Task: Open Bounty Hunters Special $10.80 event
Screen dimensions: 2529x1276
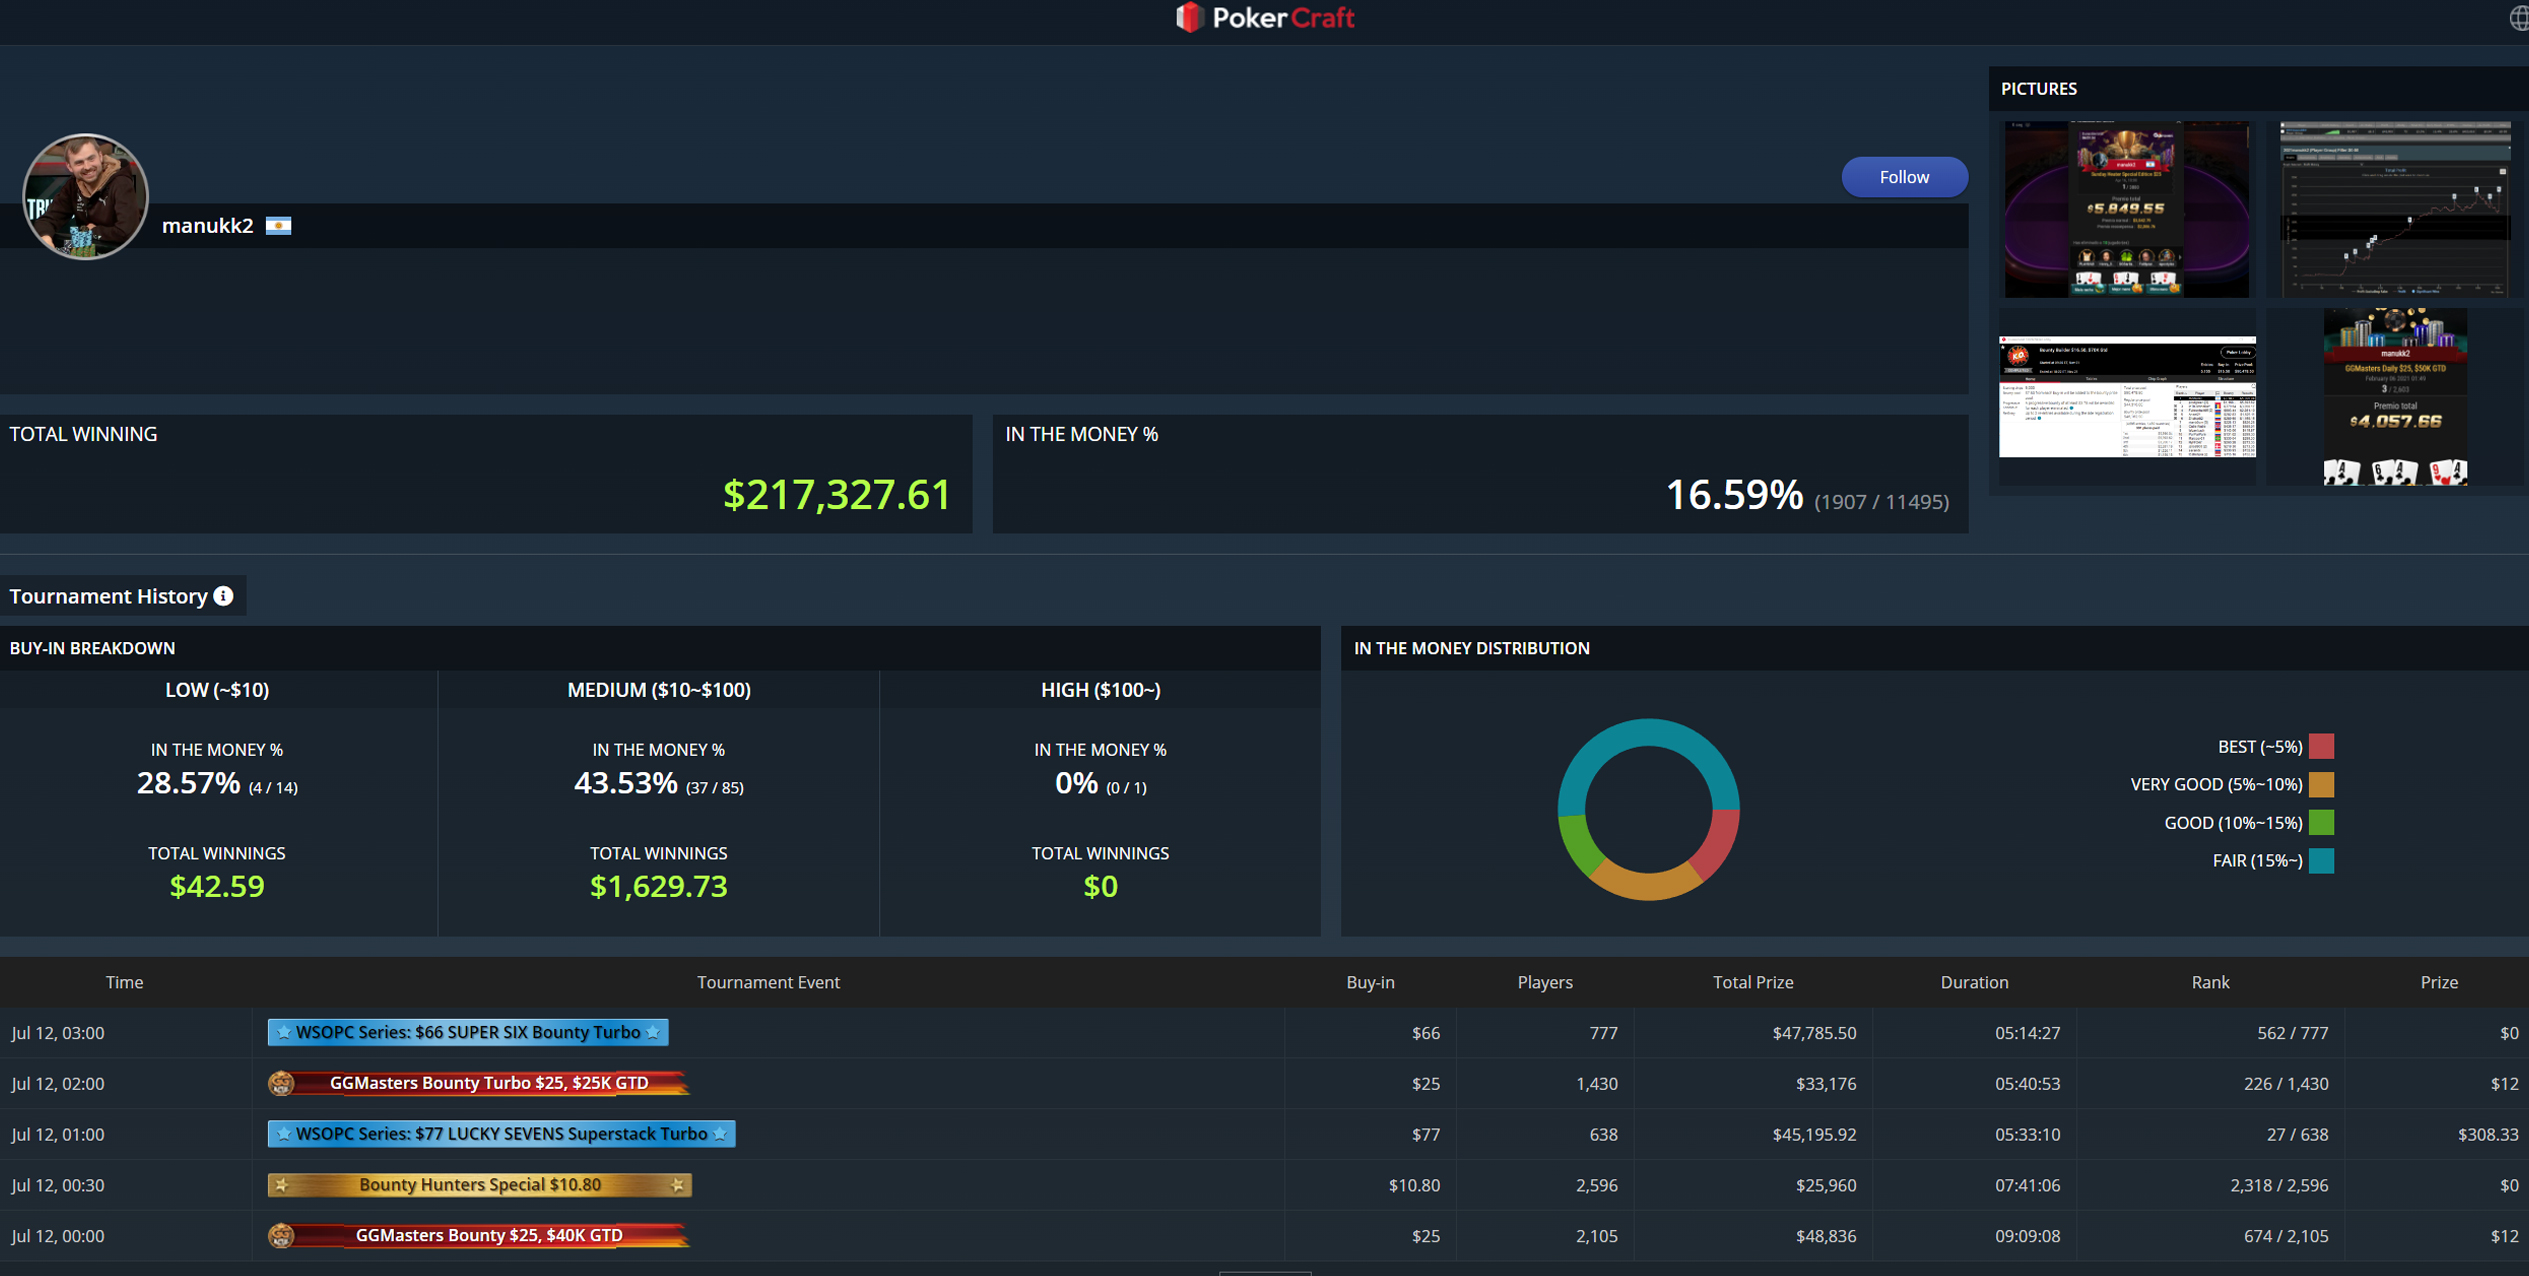Action: click(x=480, y=1185)
